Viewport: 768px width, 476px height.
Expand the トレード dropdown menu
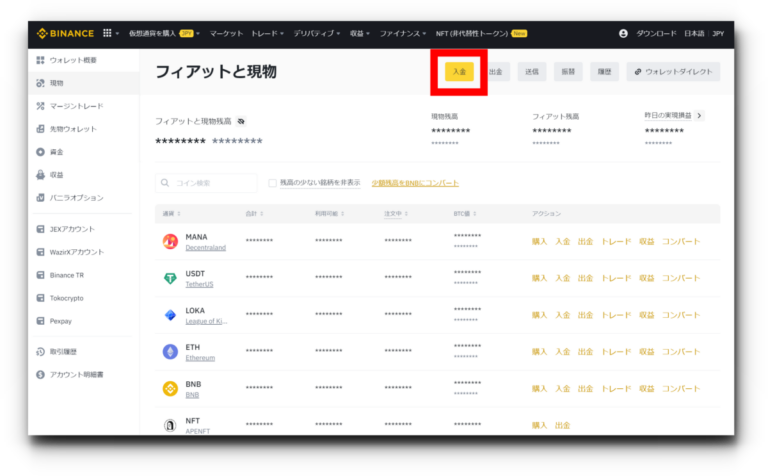tap(267, 33)
